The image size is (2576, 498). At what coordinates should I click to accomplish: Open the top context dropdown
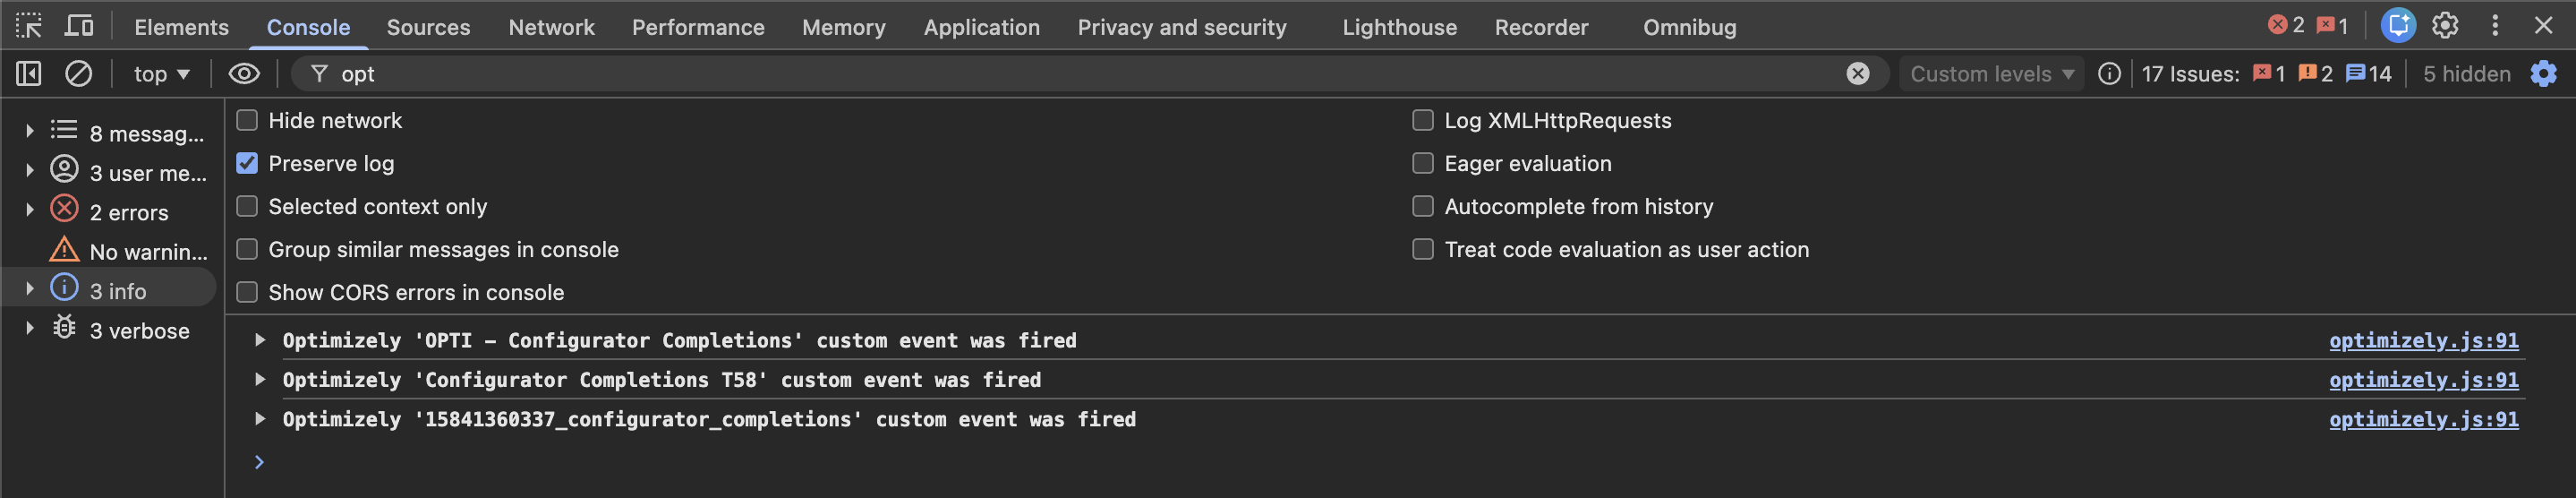(x=161, y=74)
